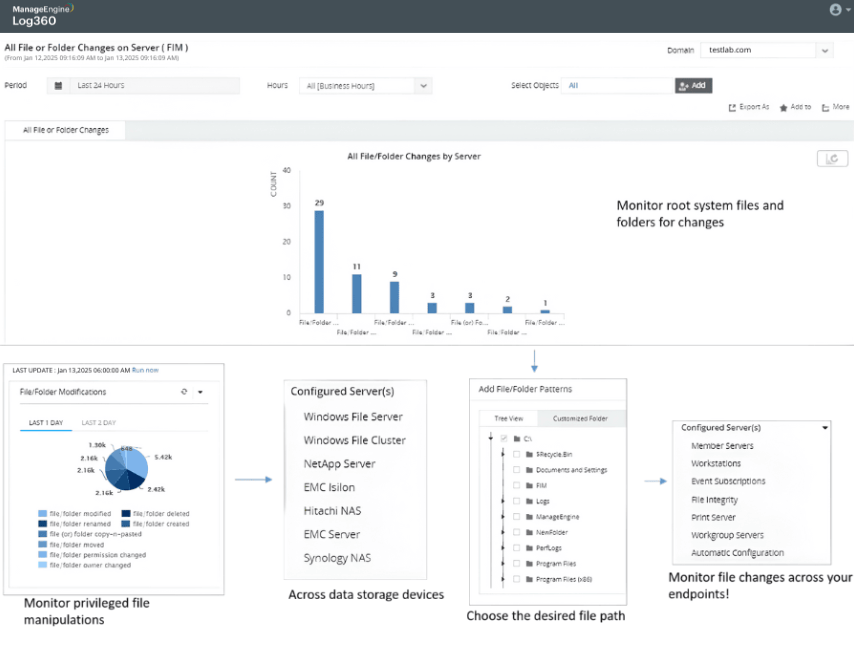Open File/Folder Modifications widget dropdown arrow
Viewport: 854px width, 656px height.
click(200, 392)
